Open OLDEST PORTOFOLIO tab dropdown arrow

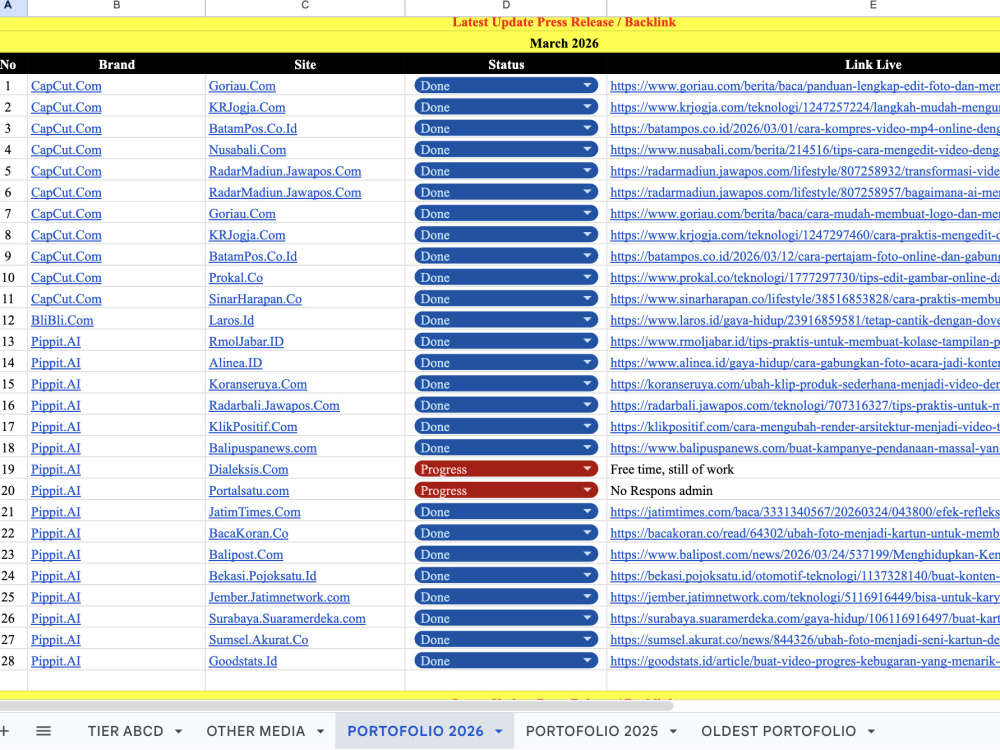coord(871,732)
